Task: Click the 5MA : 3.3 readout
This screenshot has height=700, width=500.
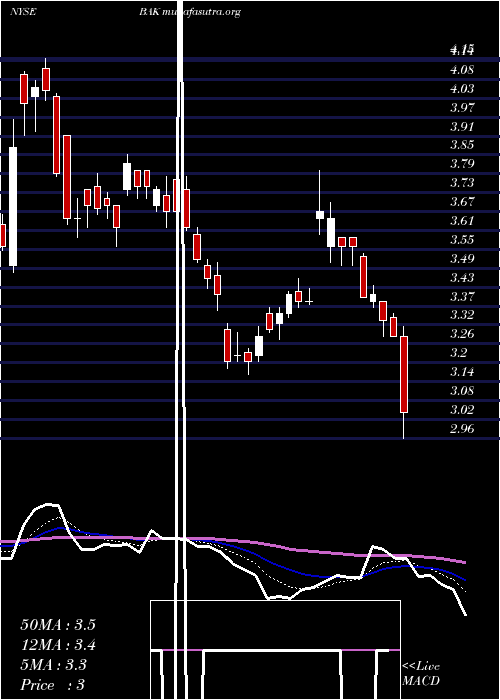Action: coord(54,665)
